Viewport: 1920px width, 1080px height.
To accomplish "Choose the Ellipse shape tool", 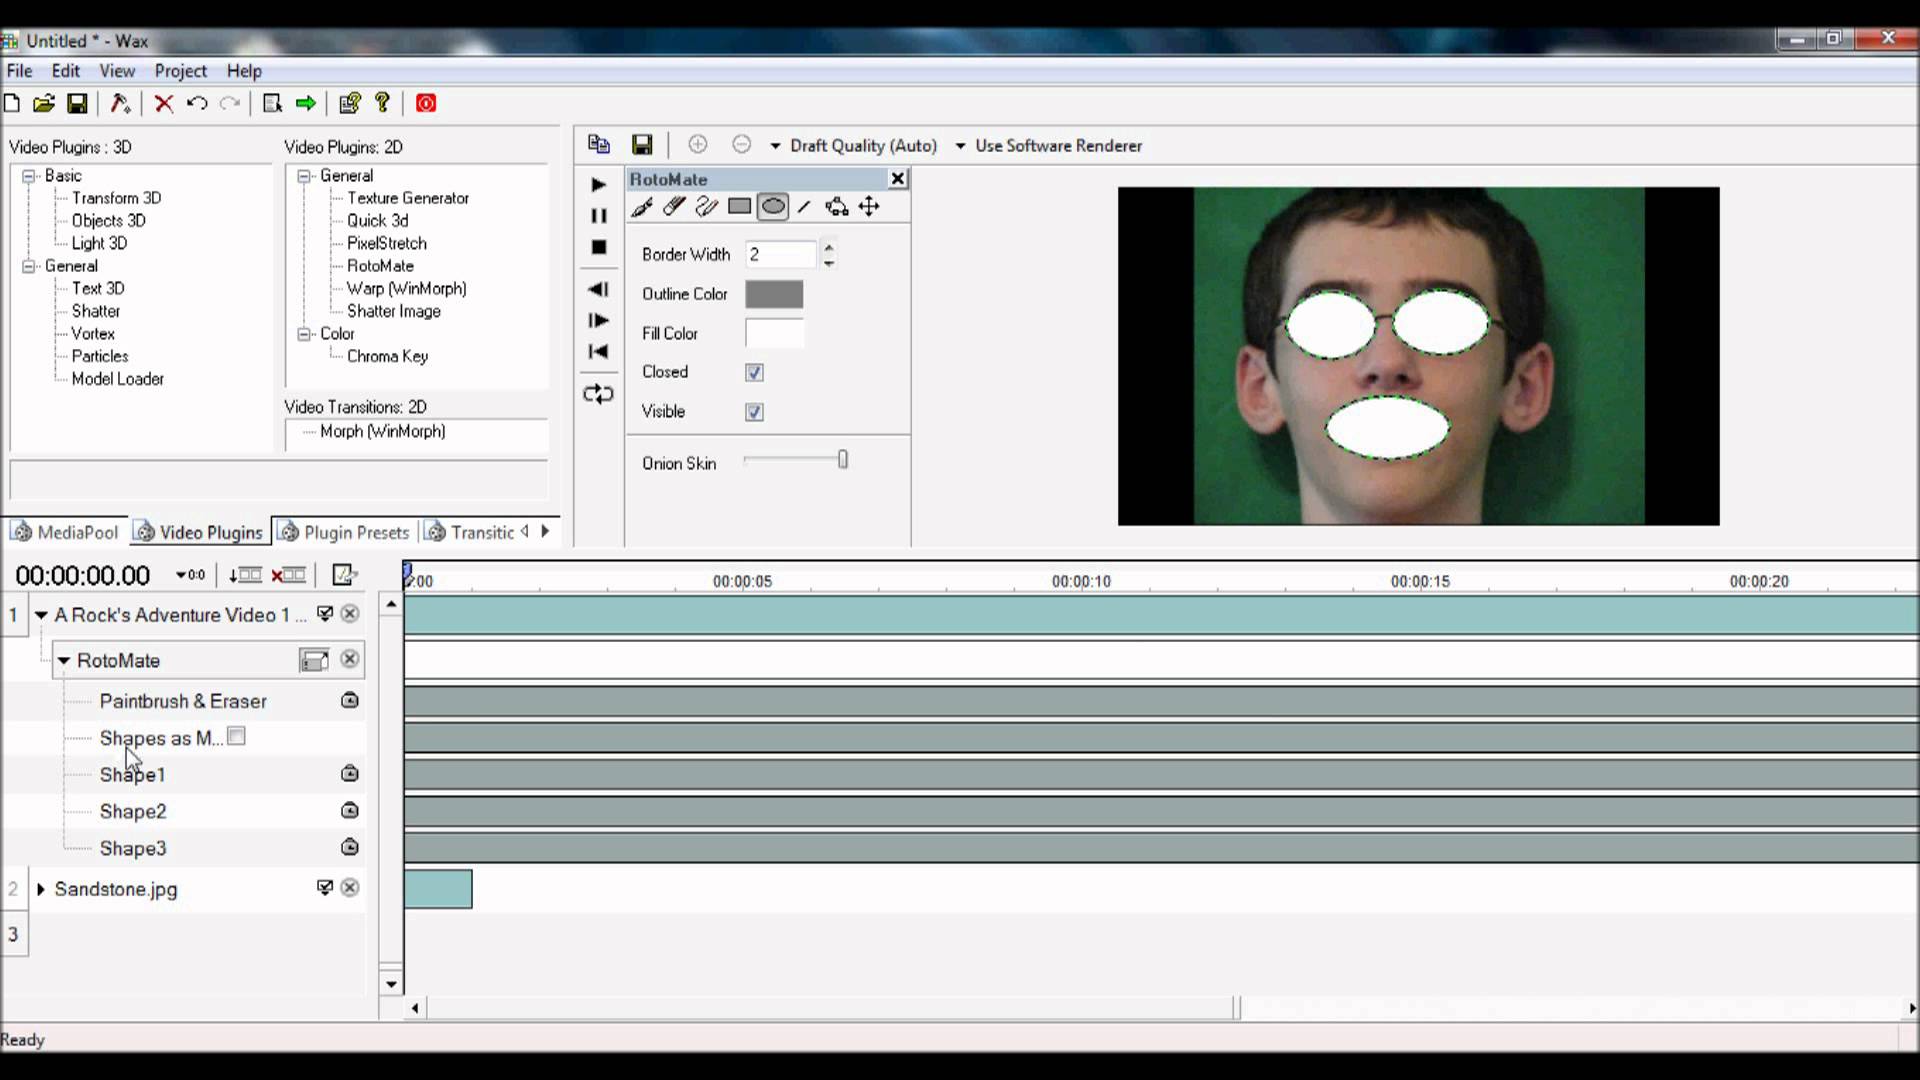I will click(x=773, y=207).
